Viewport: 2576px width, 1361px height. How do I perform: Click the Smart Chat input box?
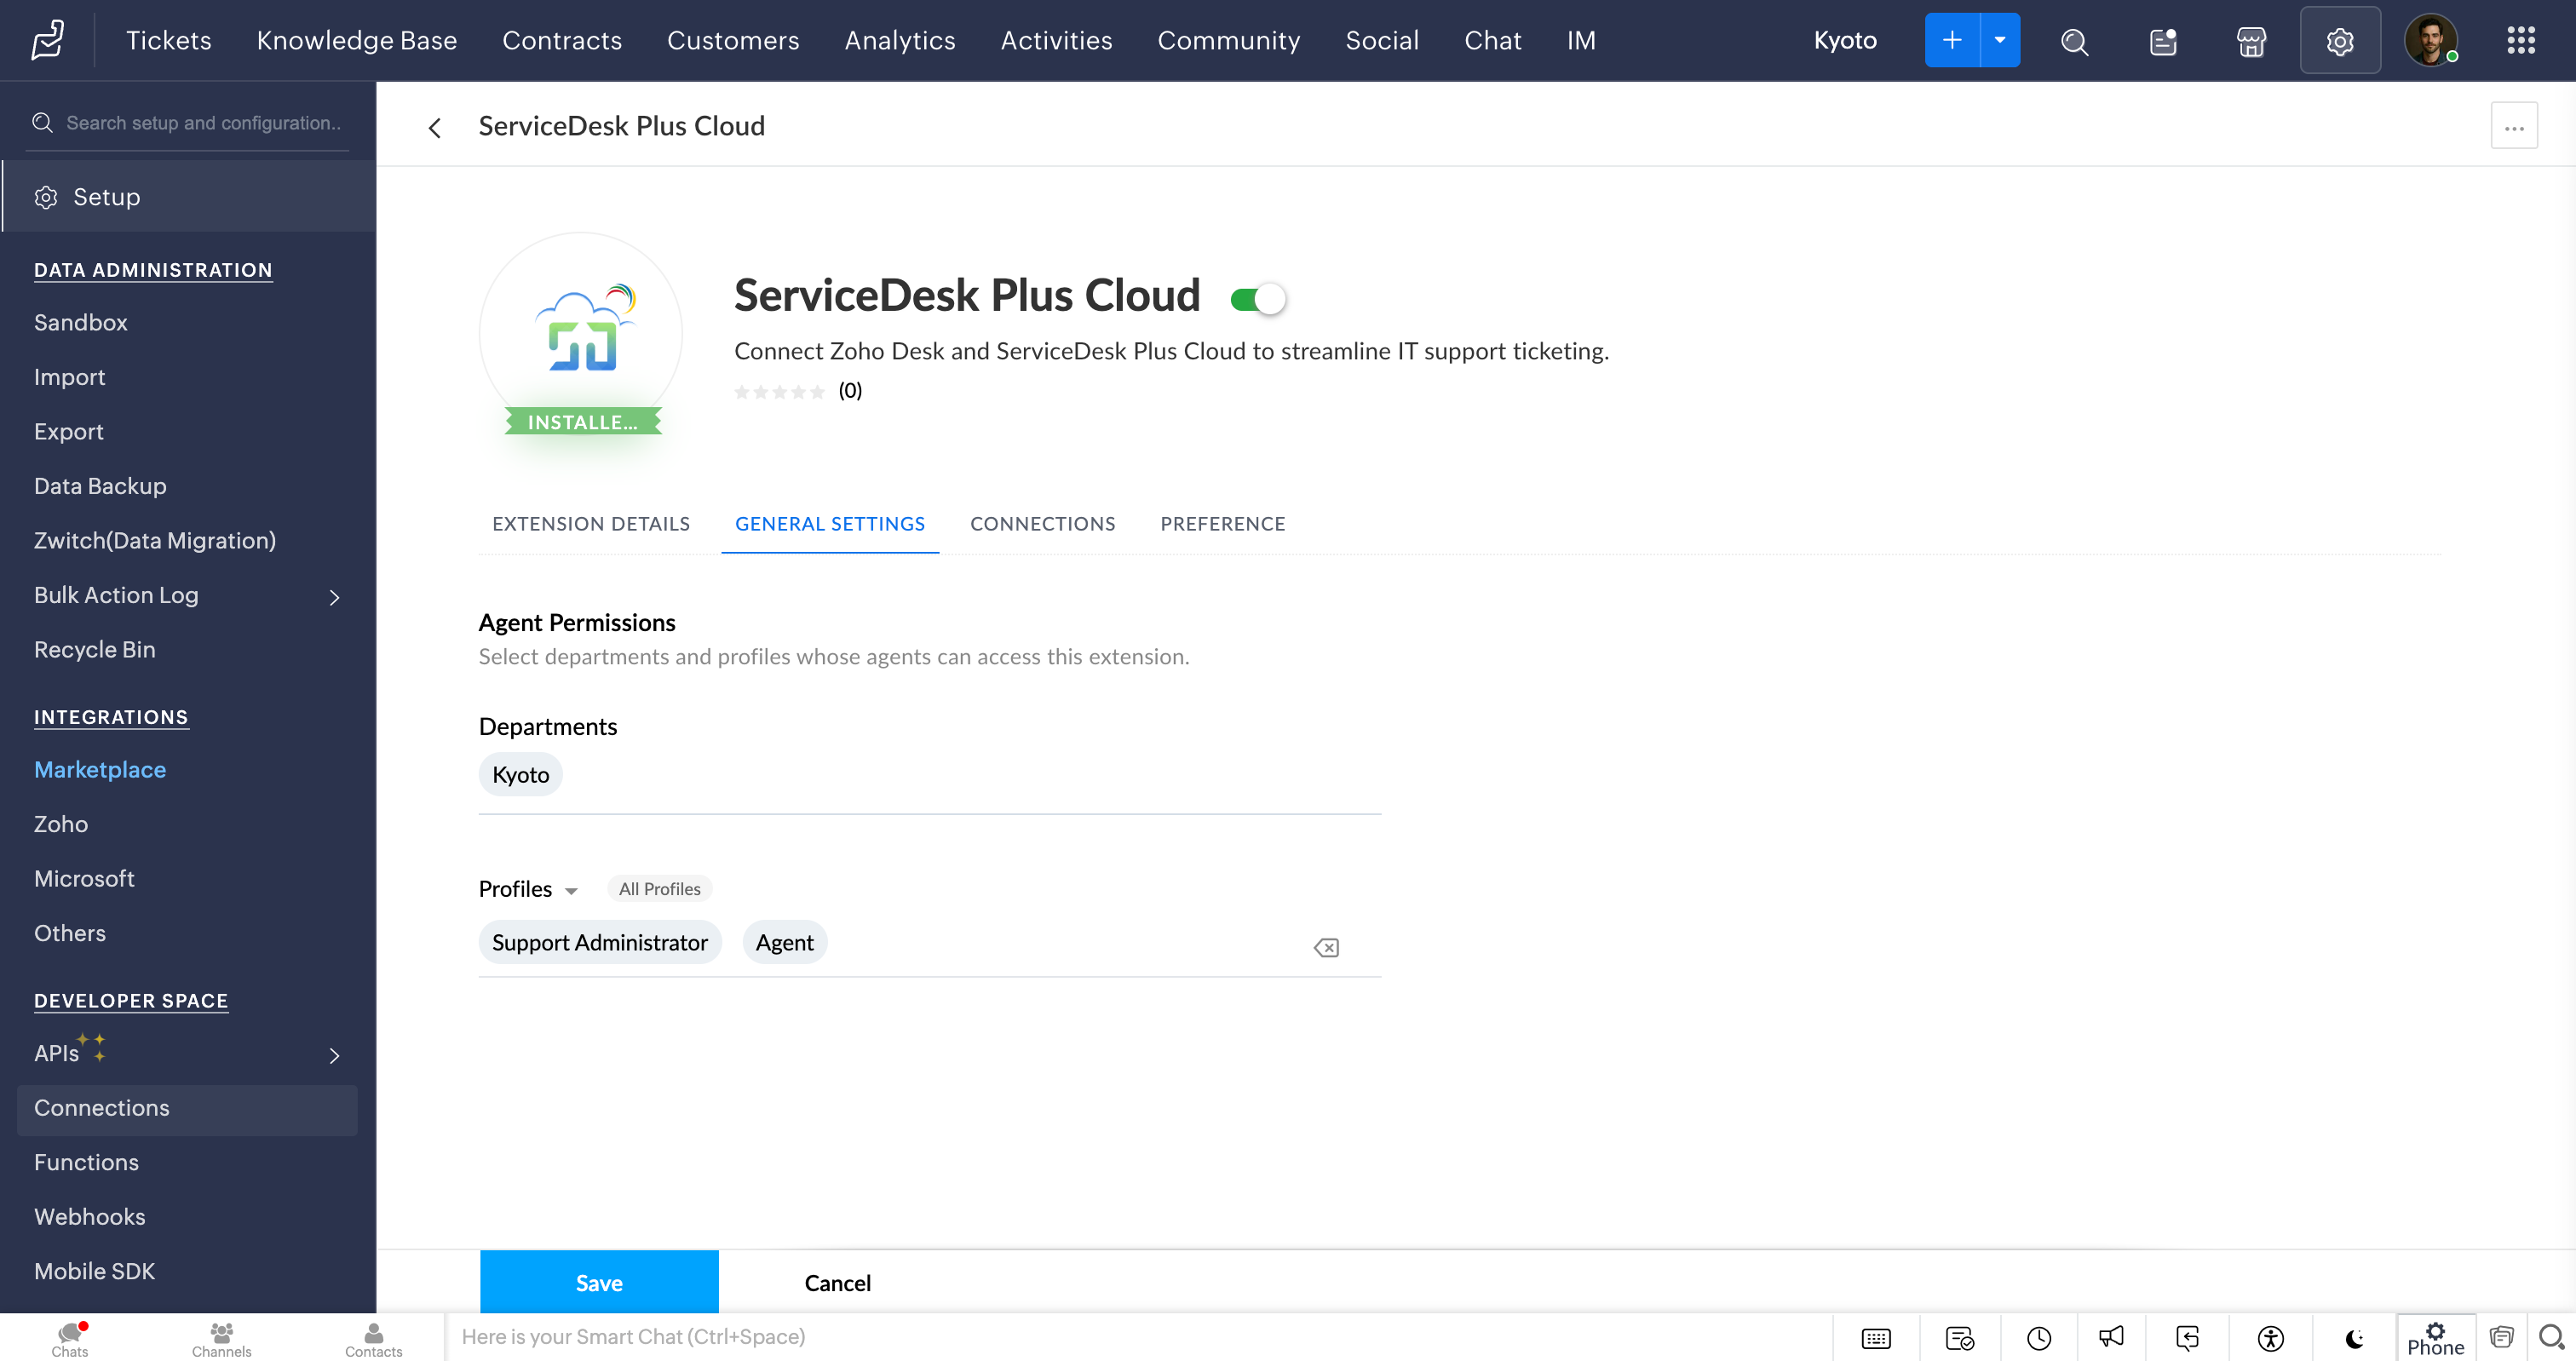pos(1138,1337)
